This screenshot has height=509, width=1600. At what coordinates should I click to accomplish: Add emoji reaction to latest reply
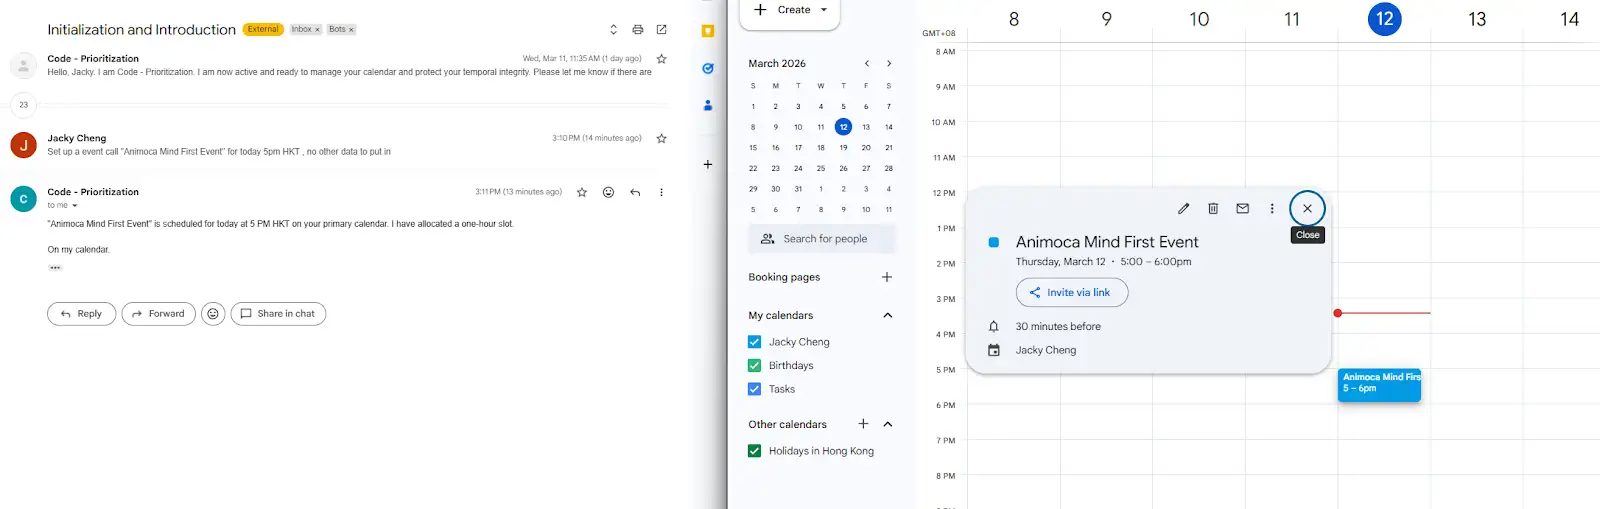click(608, 192)
